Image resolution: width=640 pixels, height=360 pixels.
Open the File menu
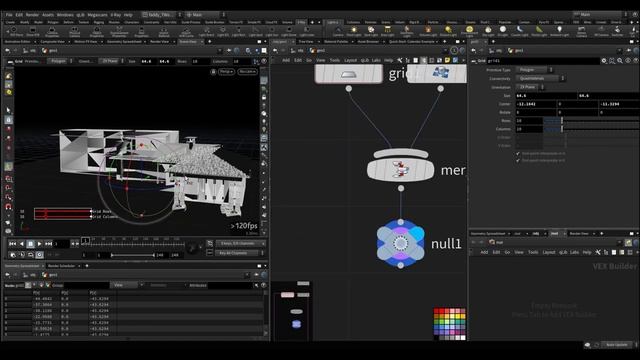(9, 15)
